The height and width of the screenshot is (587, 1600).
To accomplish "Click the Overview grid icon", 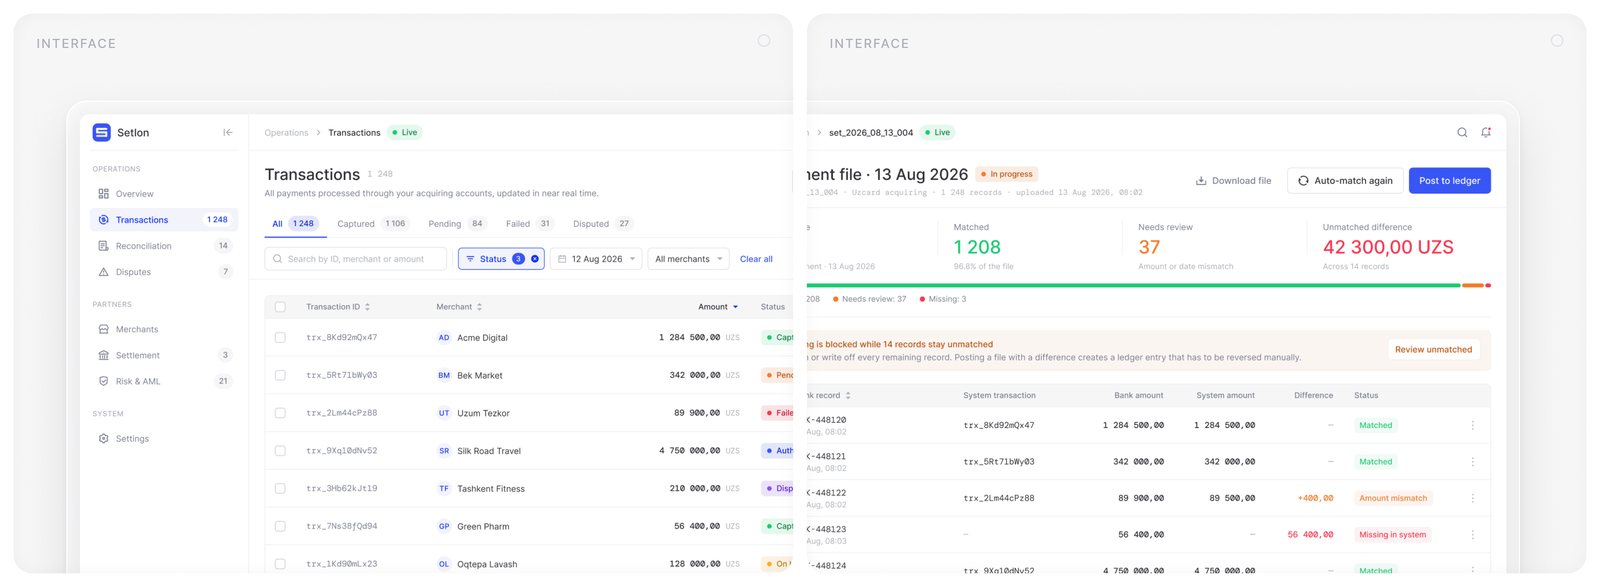I will pyautogui.click(x=104, y=194).
